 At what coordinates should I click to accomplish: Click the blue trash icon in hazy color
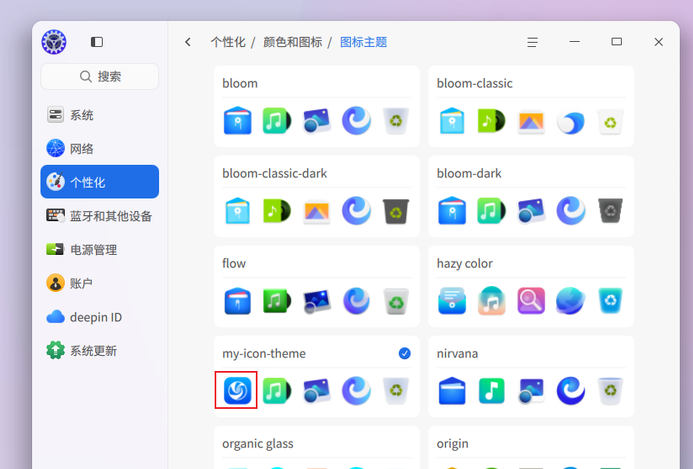click(x=610, y=301)
